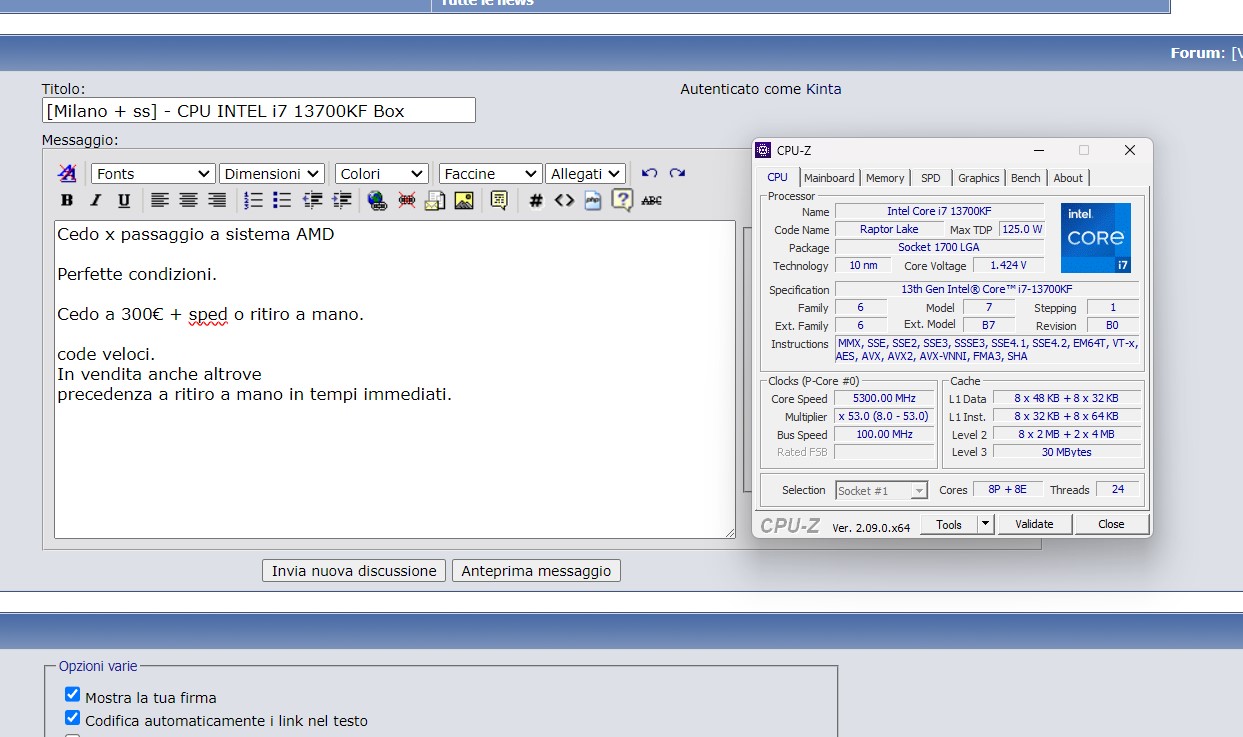Click the Validate button in CPU-Z
1243x737 pixels.
[x=1034, y=524]
